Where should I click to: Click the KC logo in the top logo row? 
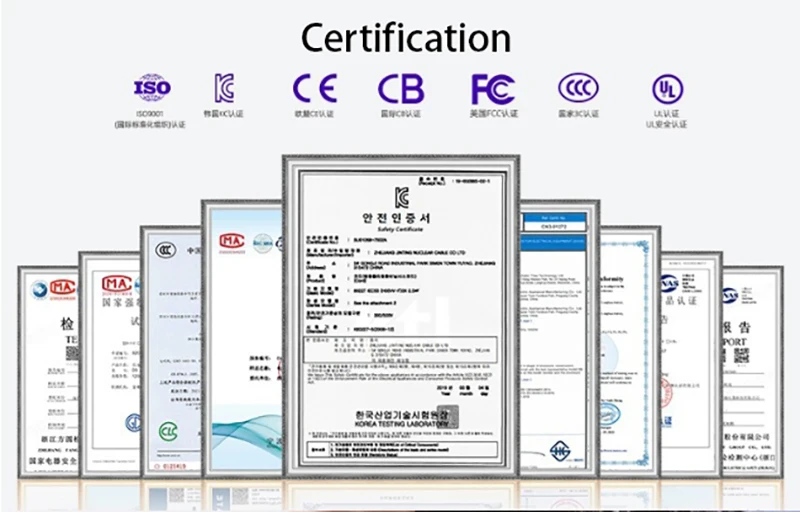pyautogui.click(x=224, y=88)
